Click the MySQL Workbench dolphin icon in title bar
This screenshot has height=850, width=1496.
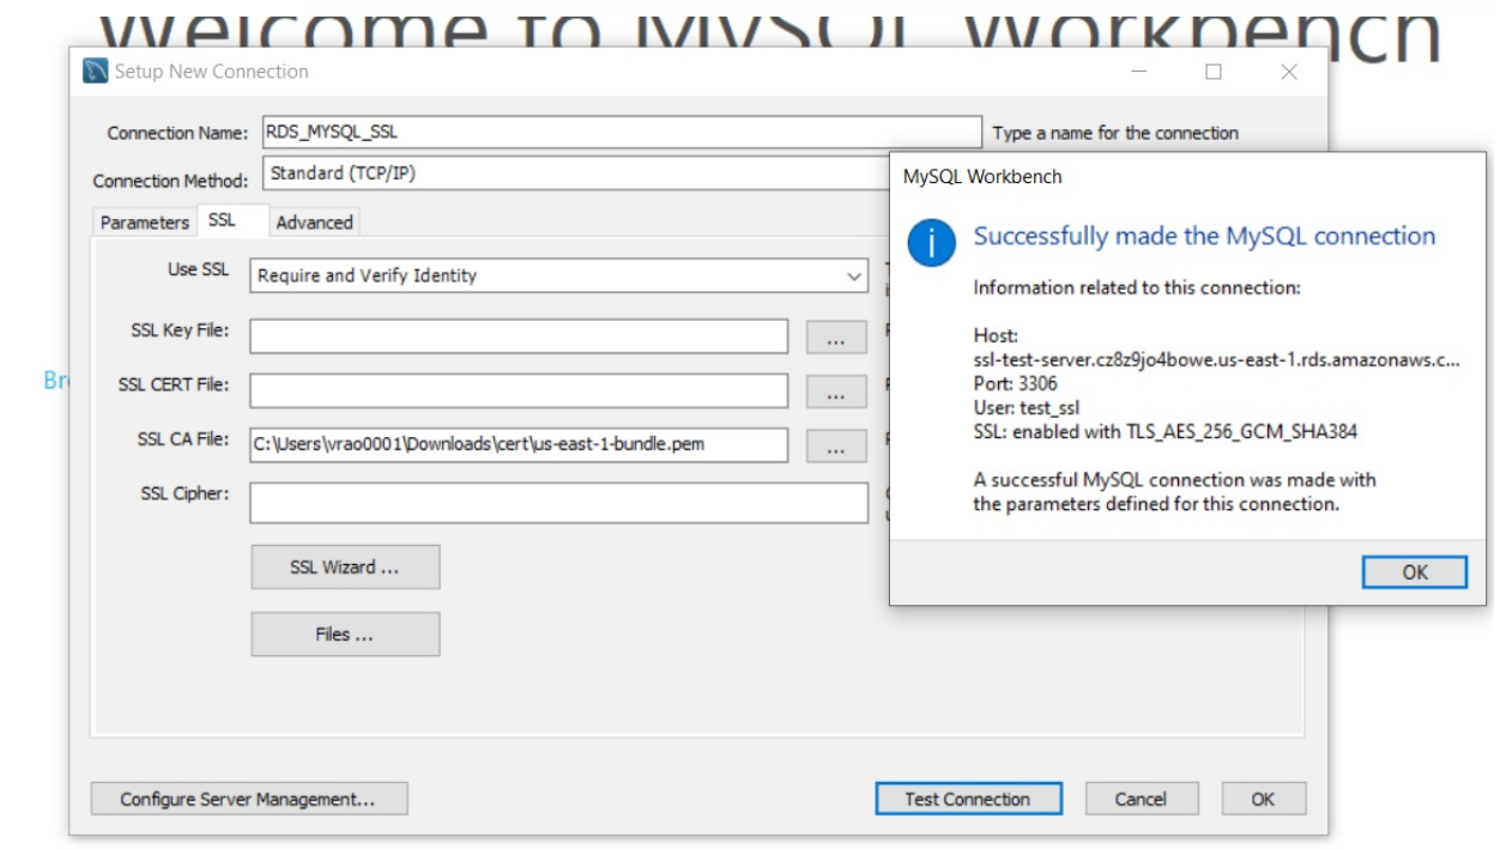(96, 71)
